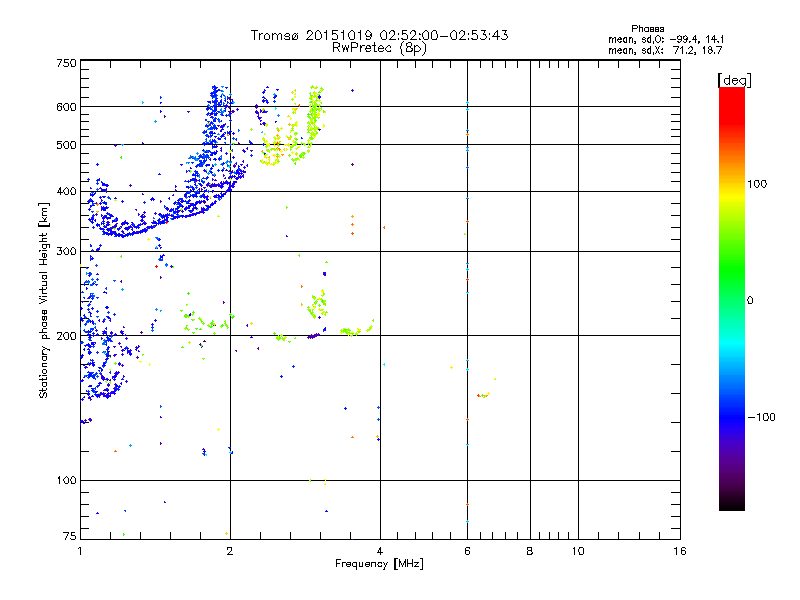Click the '2' x-axis frequency tick label

pyautogui.click(x=230, y=551)
